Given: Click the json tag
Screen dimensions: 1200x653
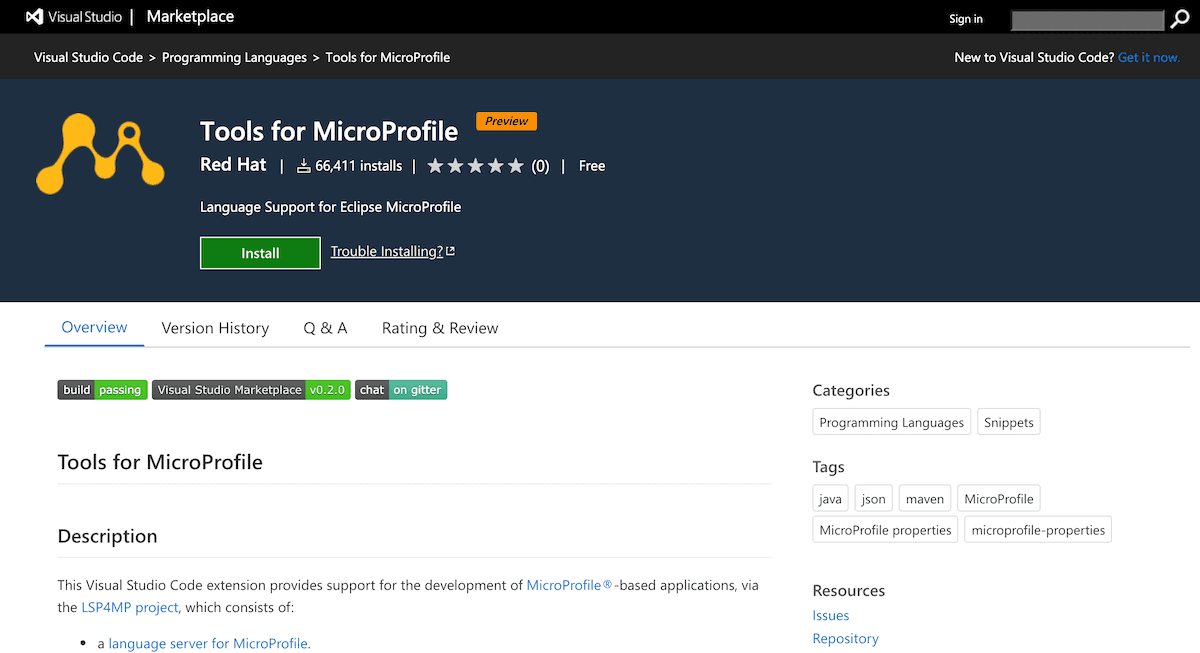Looking at the screenshot, I should click(x=874, y=498).
